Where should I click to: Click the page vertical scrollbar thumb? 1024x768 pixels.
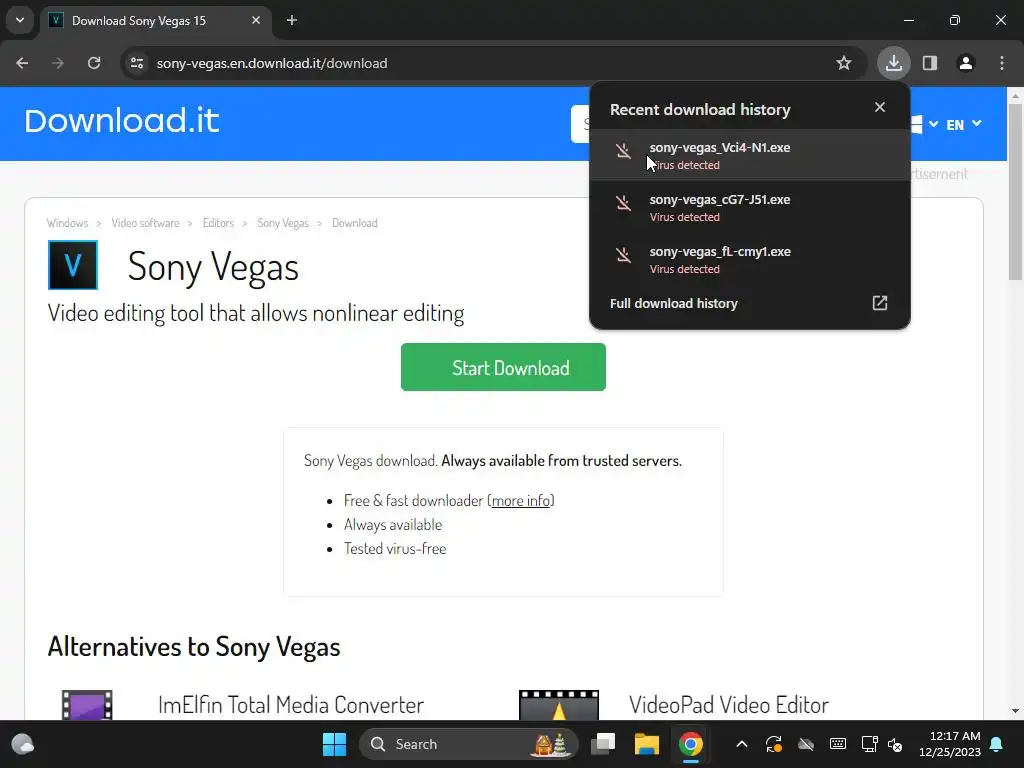[x=1015, y=191]
